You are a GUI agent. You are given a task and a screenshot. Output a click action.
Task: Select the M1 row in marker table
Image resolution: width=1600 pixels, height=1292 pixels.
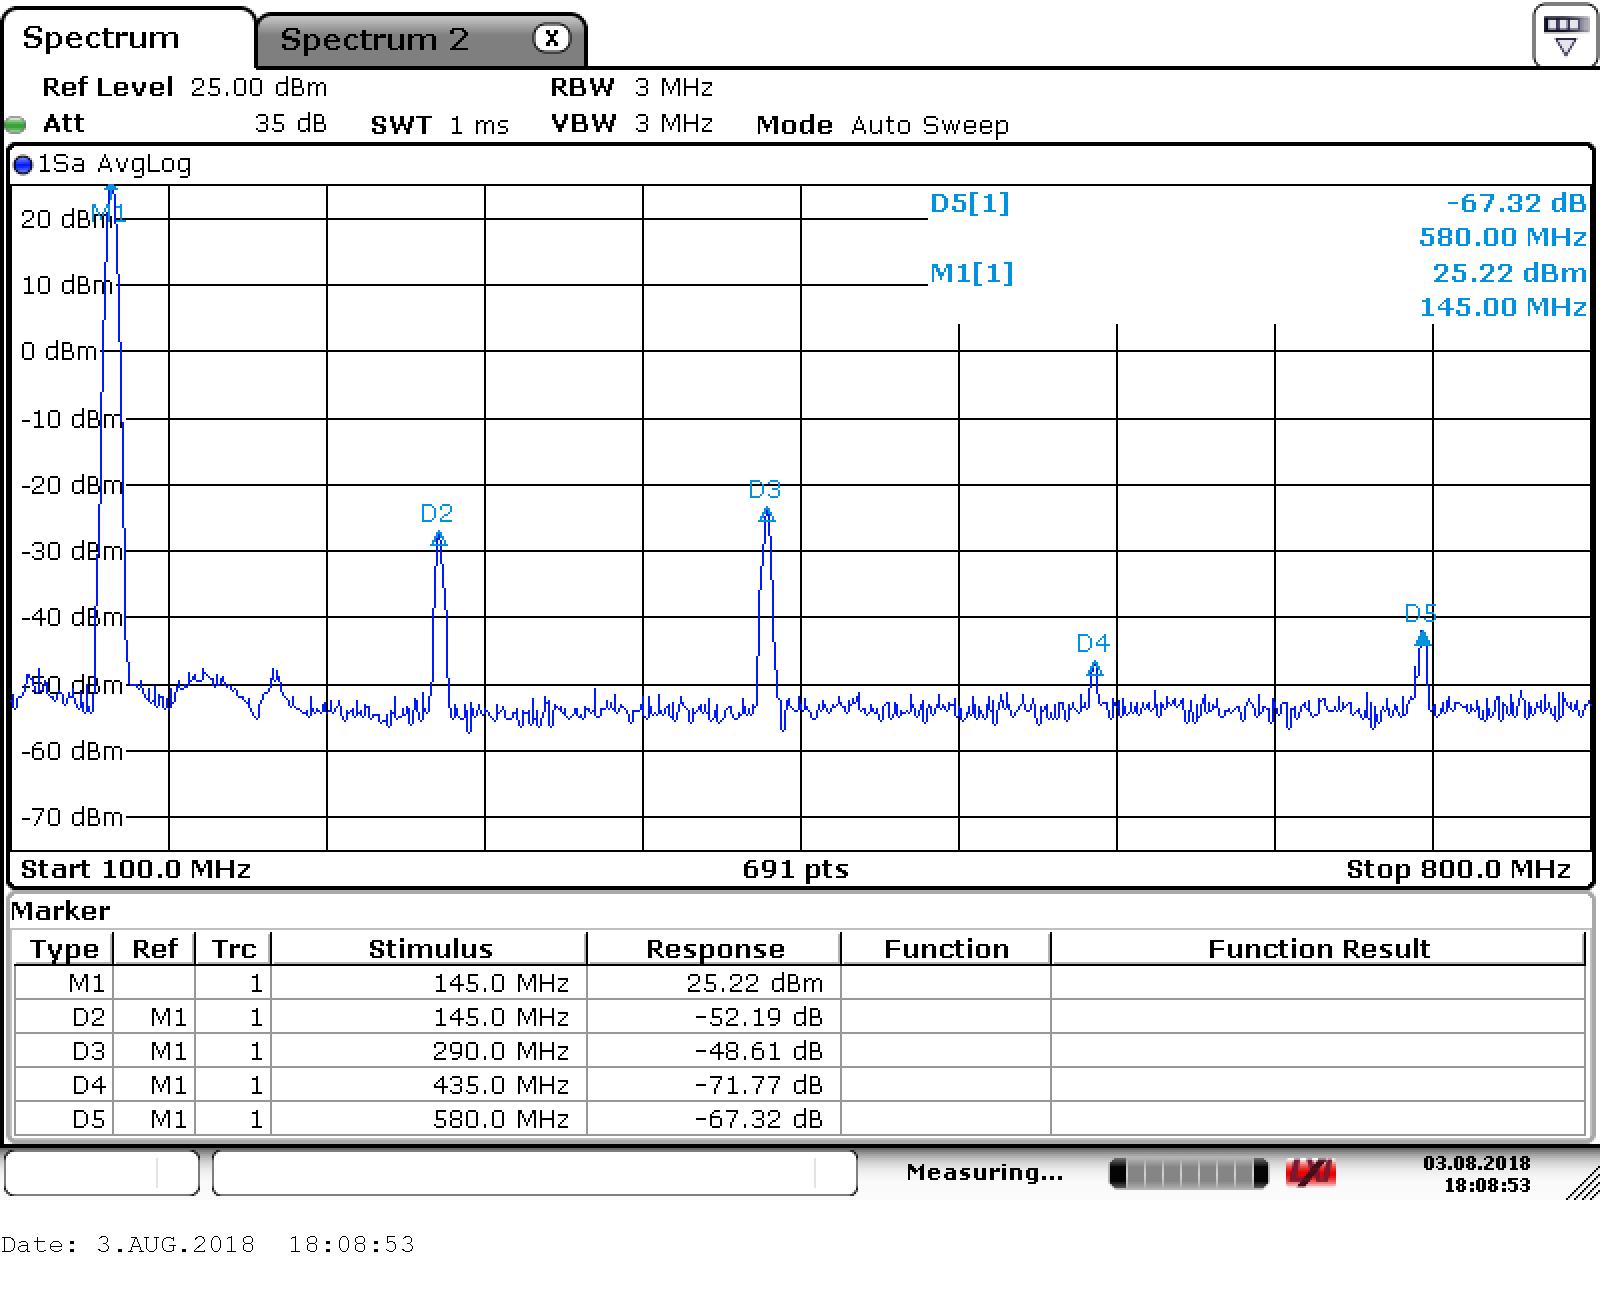pyautogui.click(x=800, y=983)
